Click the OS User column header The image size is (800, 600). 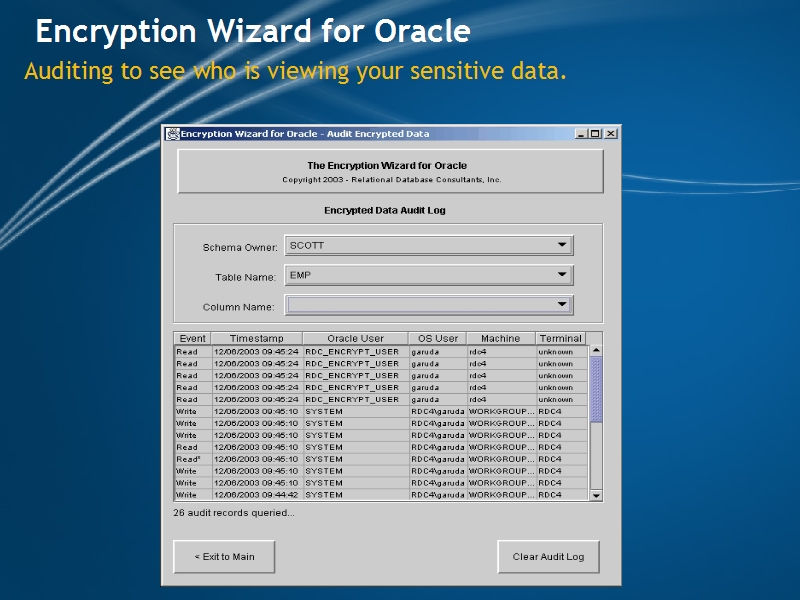click(437, 338)
